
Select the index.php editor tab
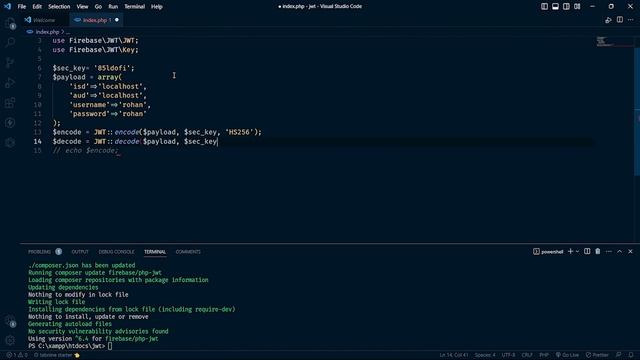[96, 20]
